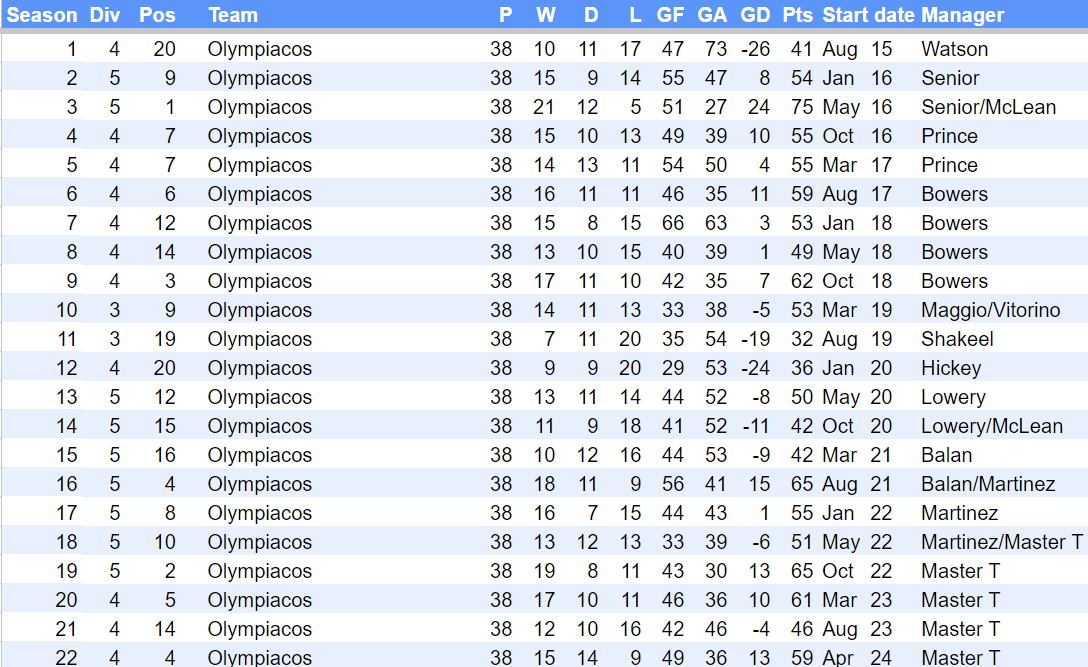Select the Pos column header
This screenshot has height=667, width=1088.
[x=157, y=15]
